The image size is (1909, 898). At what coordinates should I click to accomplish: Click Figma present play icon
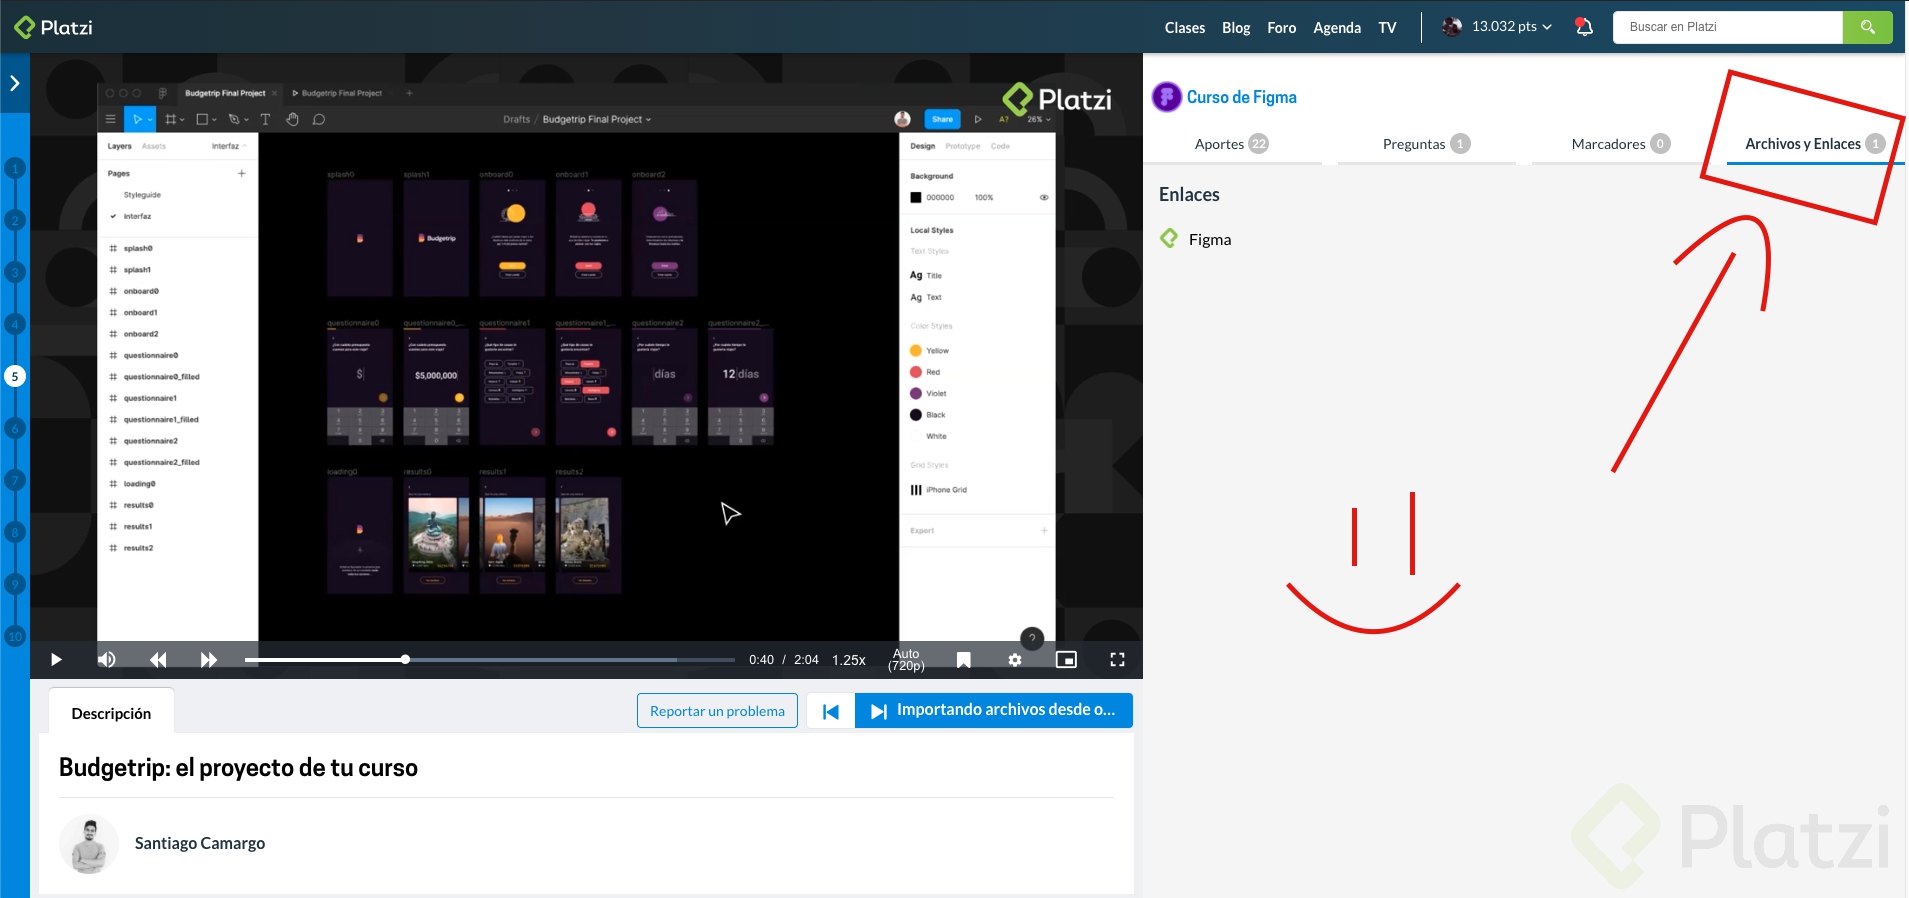click(978, 119)
